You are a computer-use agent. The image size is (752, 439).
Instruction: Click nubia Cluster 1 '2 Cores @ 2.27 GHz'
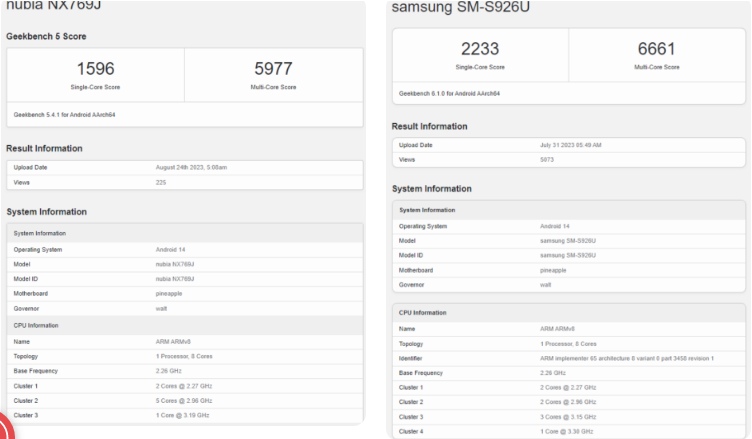(x=184, y=386)
